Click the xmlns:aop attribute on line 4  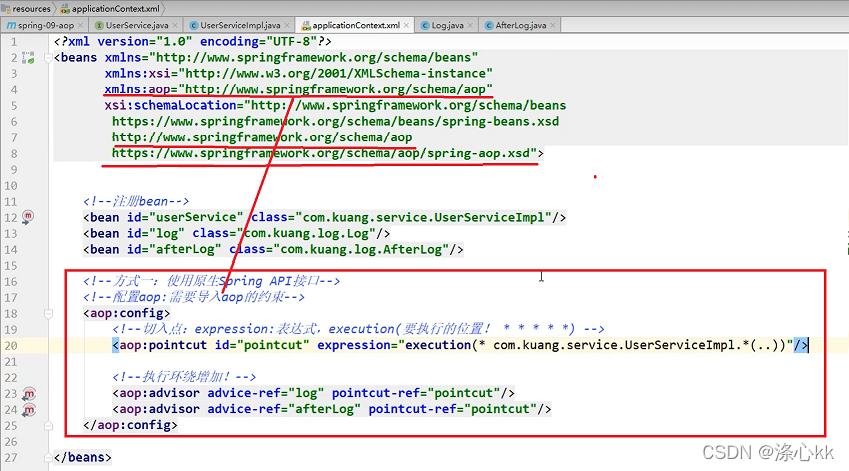(298, 89)
